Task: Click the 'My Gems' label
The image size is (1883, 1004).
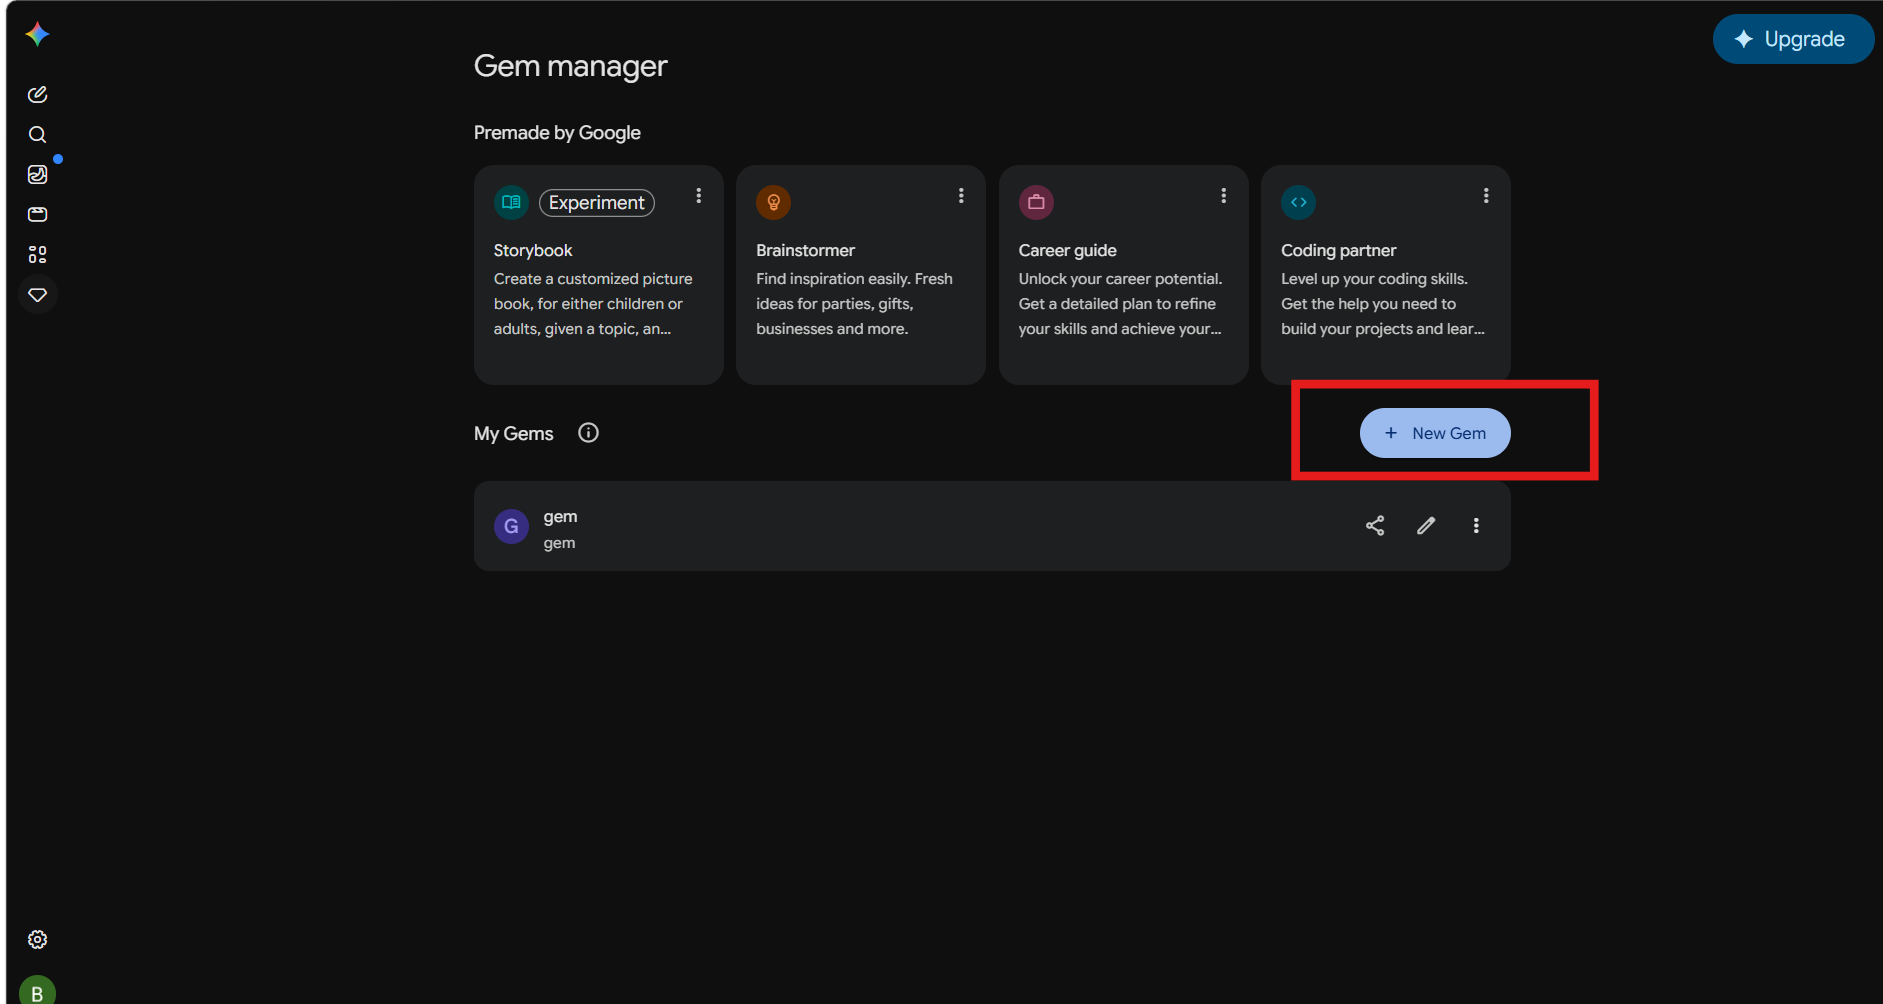Action: (513, 433)
